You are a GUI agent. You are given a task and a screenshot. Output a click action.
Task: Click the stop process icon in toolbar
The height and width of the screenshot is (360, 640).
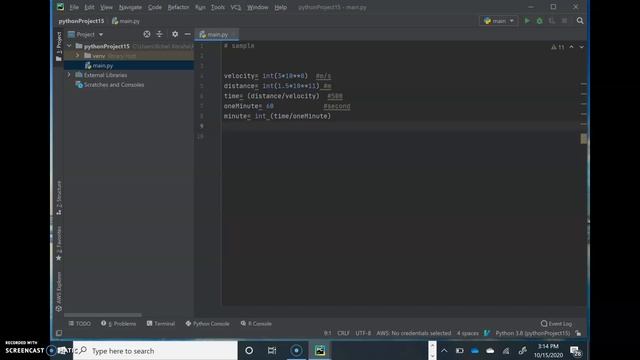pos(564,20)
